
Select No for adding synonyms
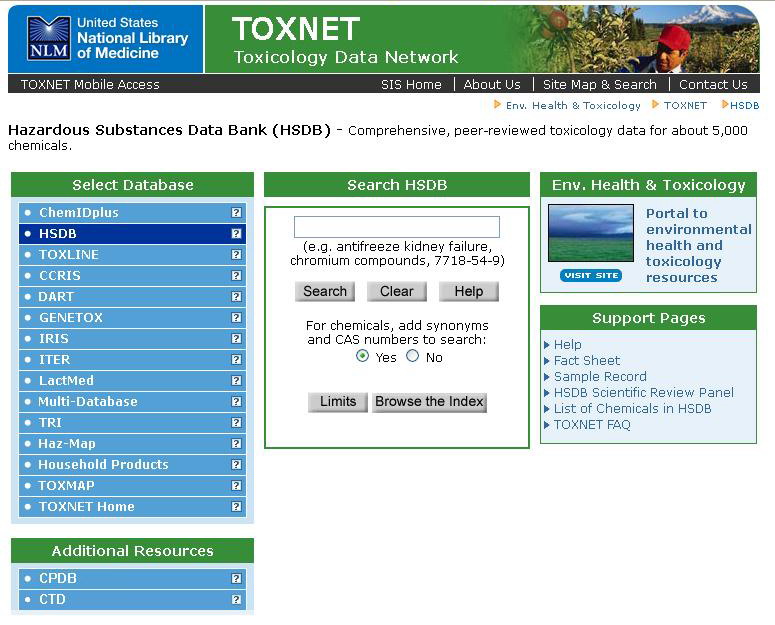tap(413, 356)
